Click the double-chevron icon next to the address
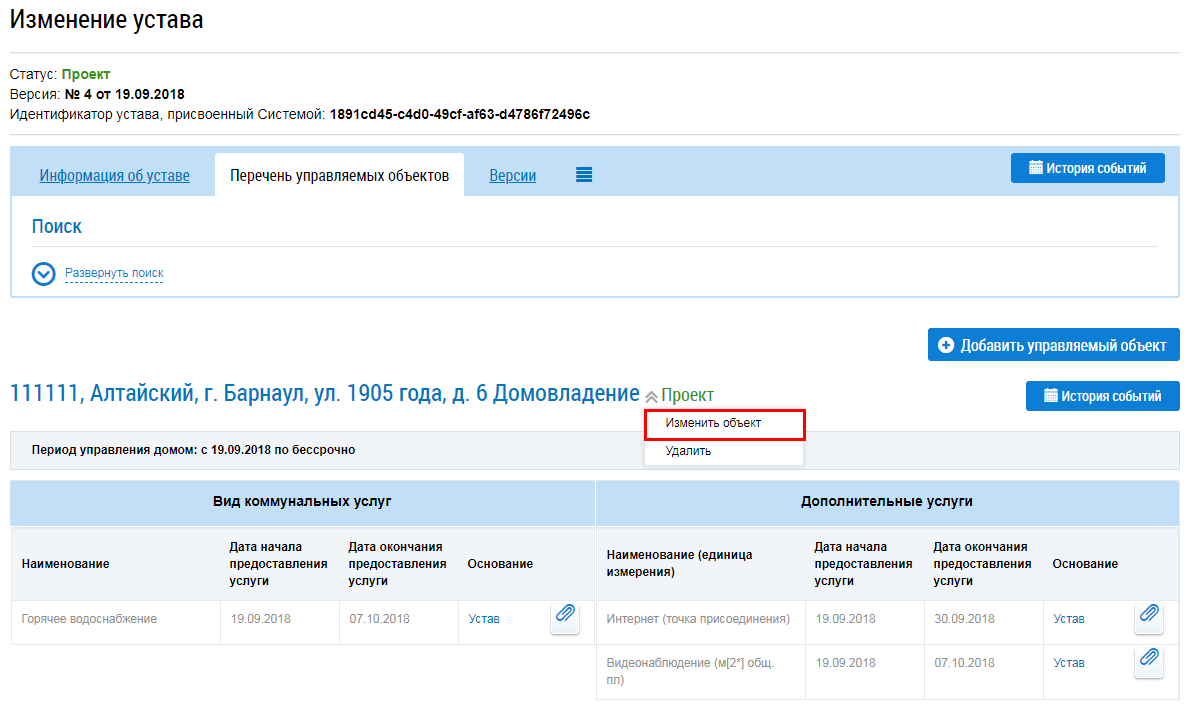This screenshot has width=1193, height=711. click(x=651, y=397)
